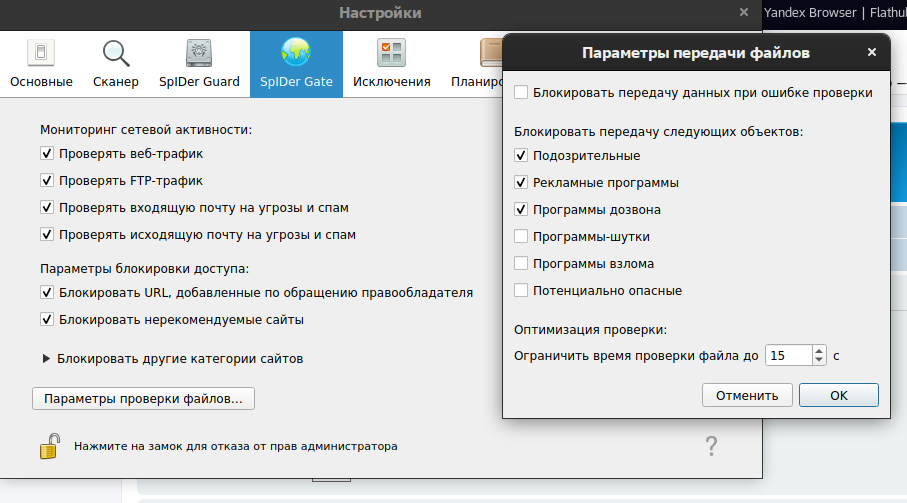Select the Yandex Browser window tab
The height and width of the screenshot is (503, 907).
point(835,13)
